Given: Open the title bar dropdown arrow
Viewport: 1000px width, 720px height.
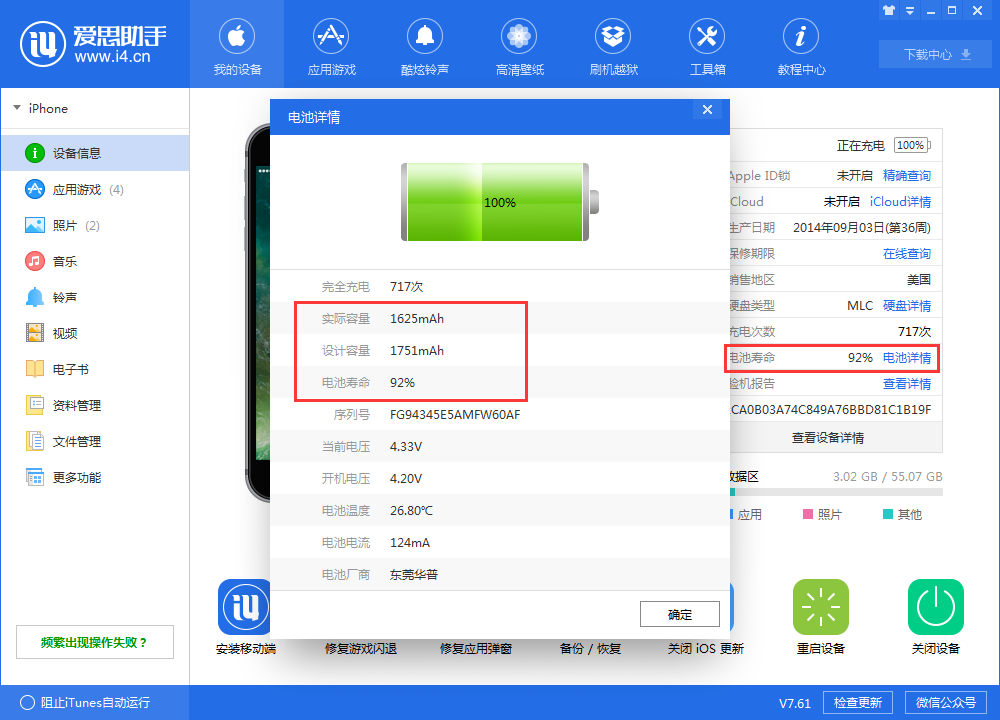Looking at the screenshot, I should pyautogui.click(x=908, y=10).
